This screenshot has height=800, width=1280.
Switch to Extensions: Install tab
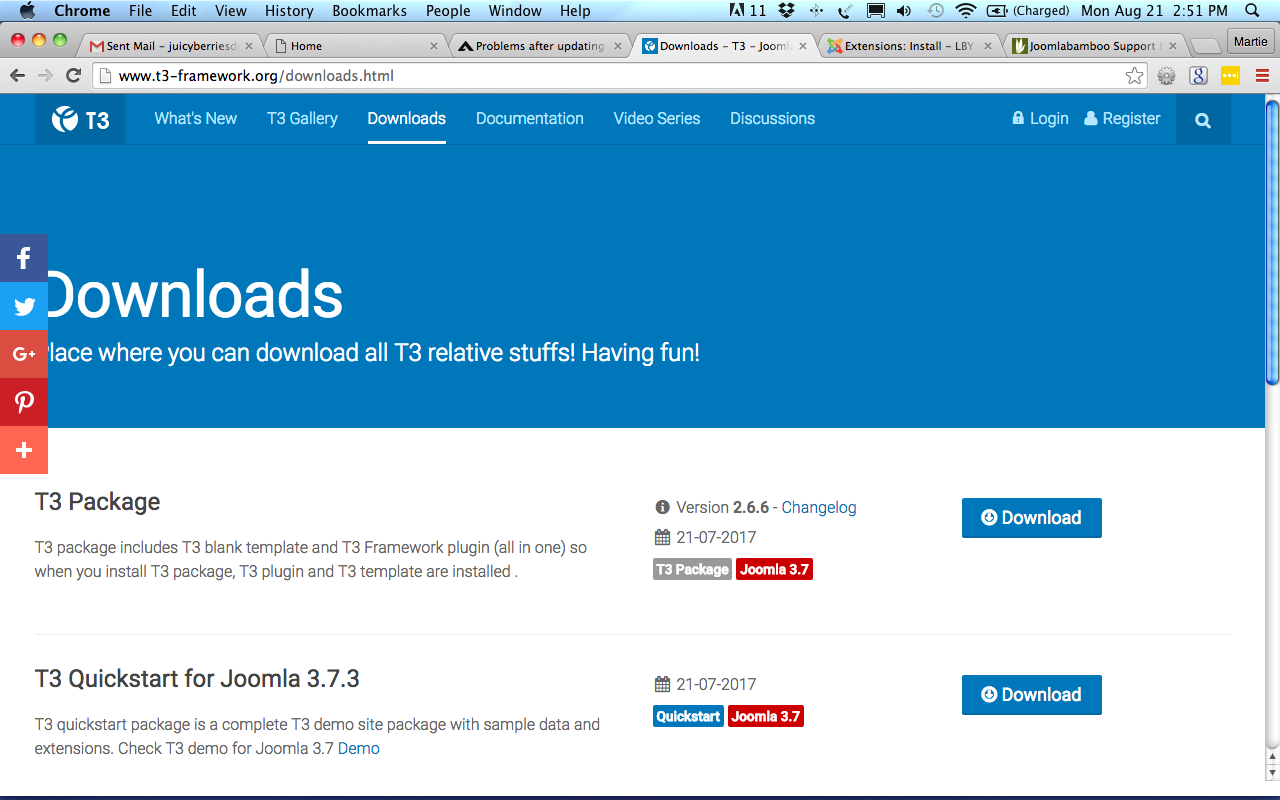[909, 46]
